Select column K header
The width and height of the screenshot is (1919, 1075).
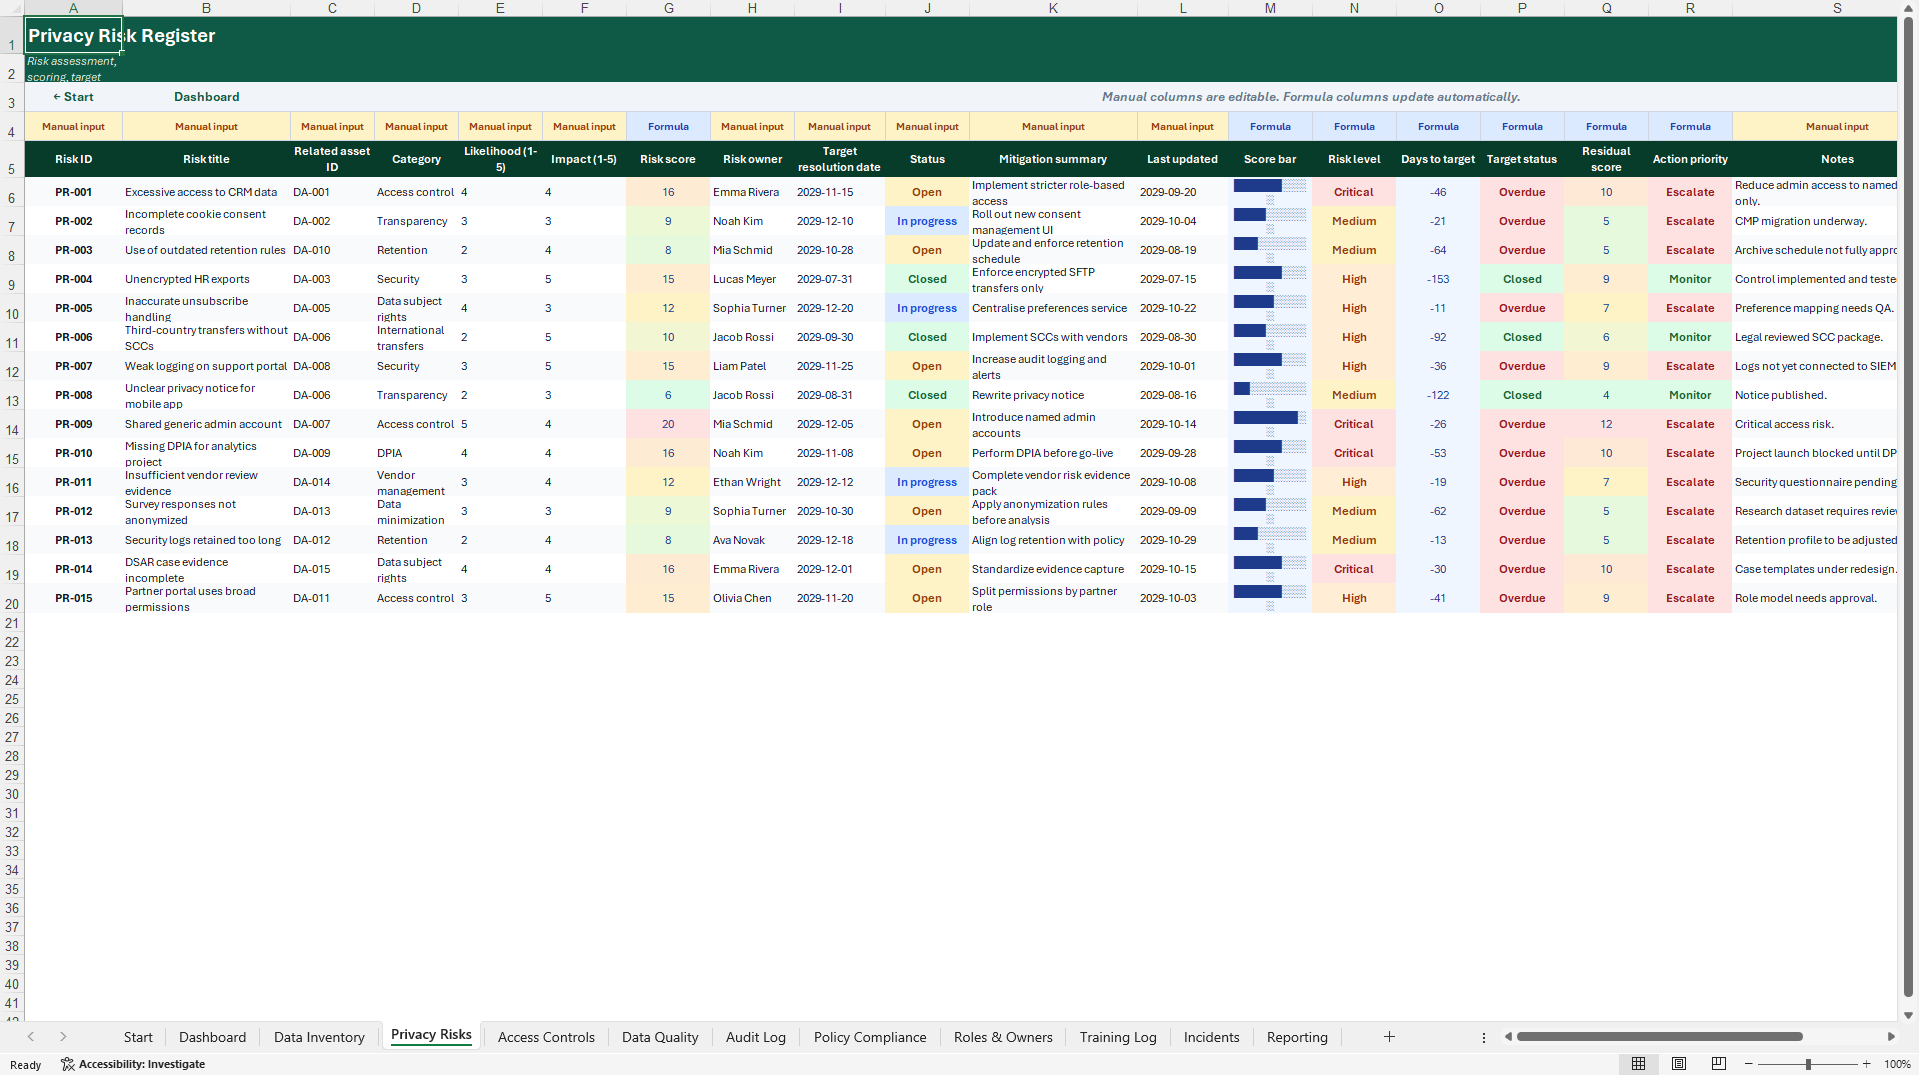[x=1053, y=8]
